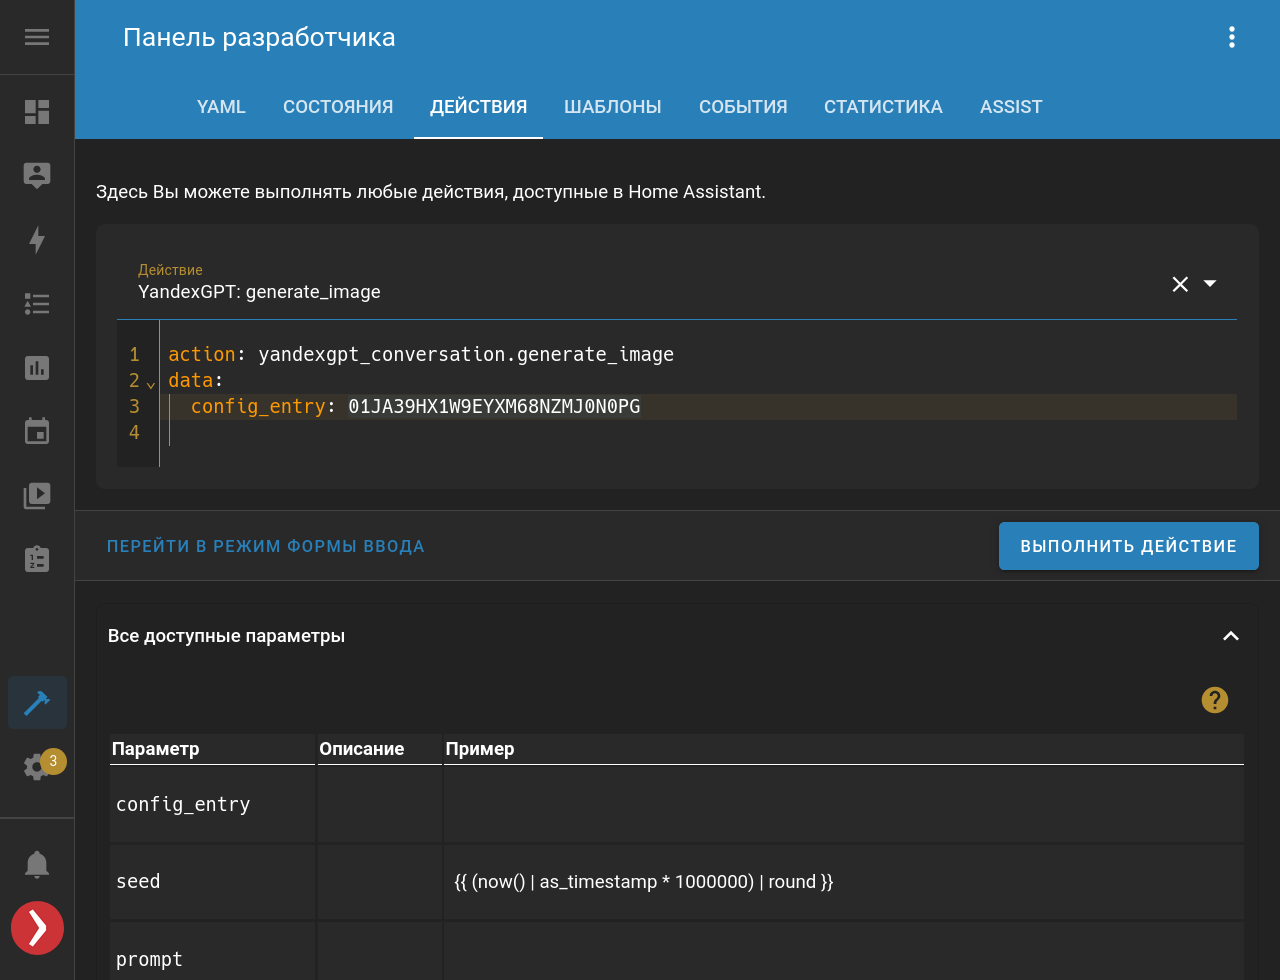
Task: Open the History chart icon
Action: point(37,368)
